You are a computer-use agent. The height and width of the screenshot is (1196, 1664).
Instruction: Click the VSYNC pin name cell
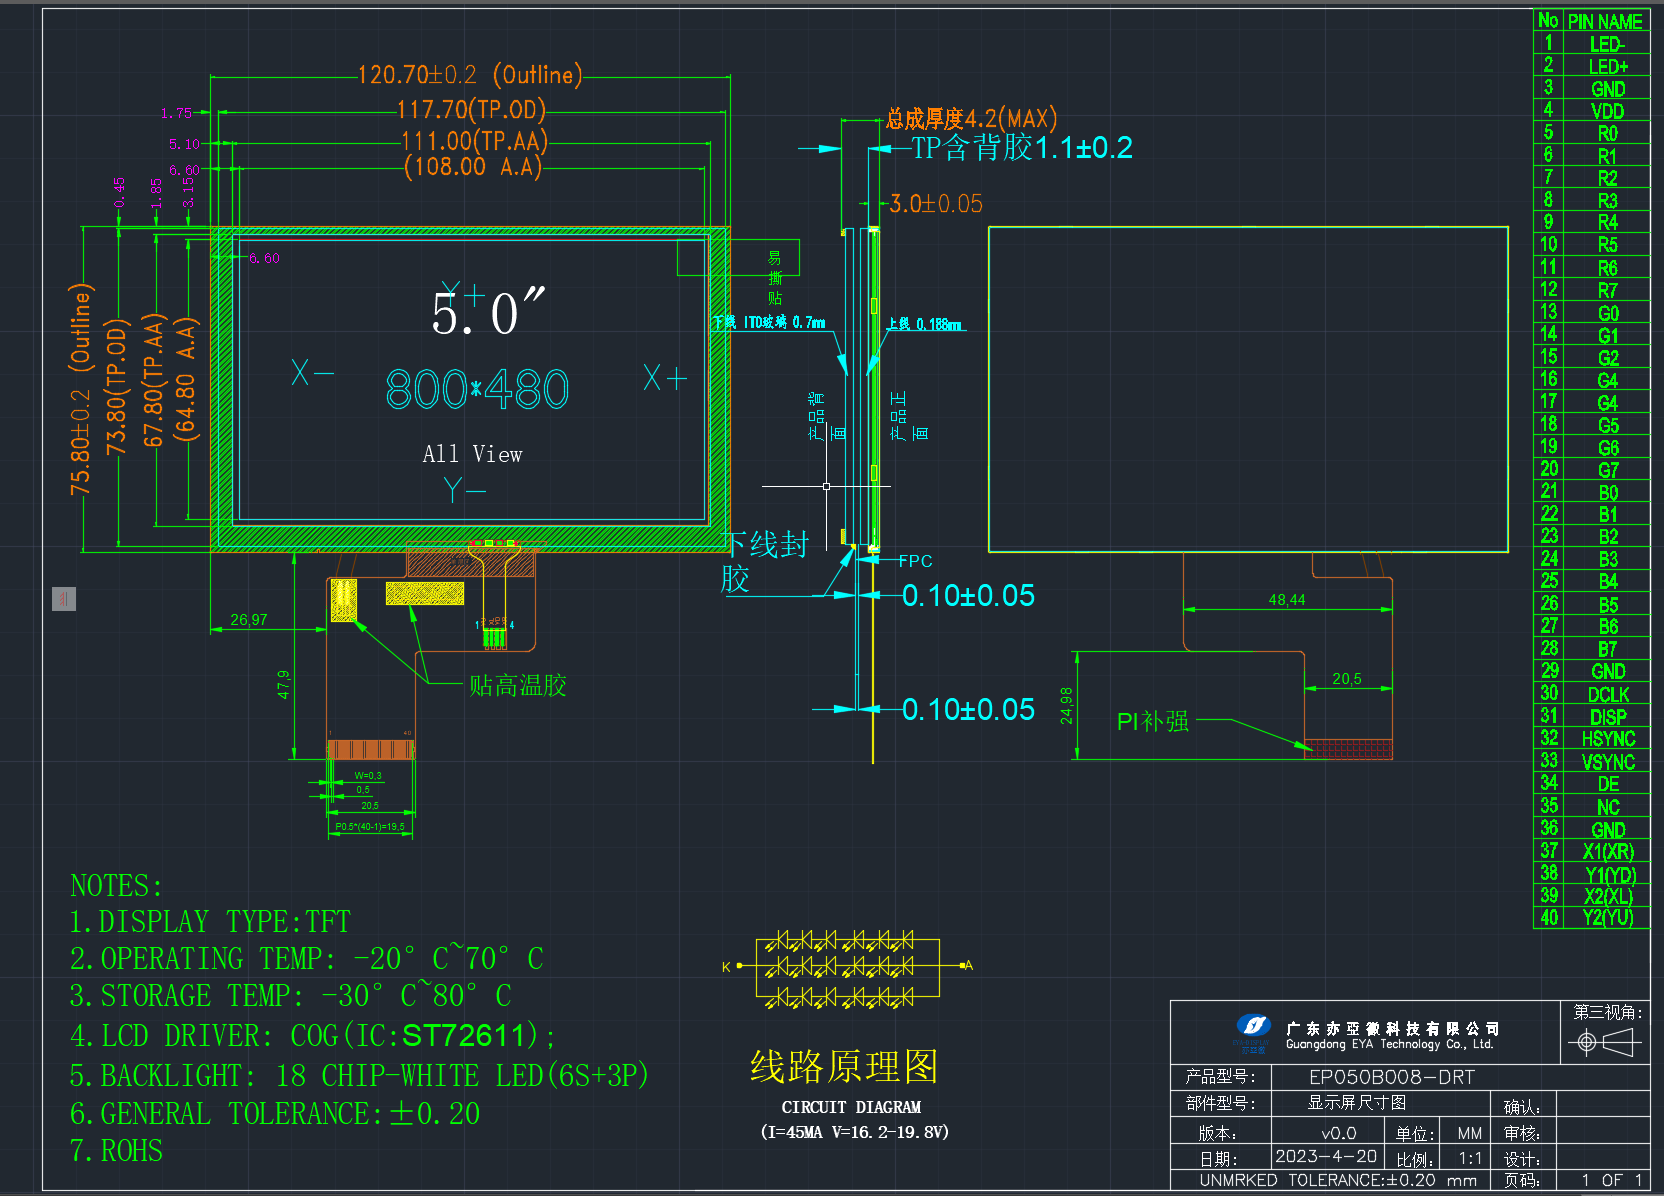pyautogui.click(x=1608, y=762)
